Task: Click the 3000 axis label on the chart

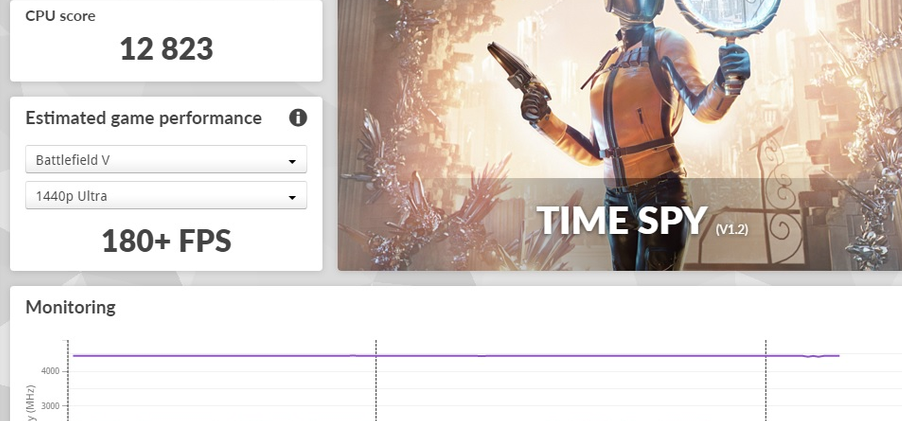Action: [50, 406]
